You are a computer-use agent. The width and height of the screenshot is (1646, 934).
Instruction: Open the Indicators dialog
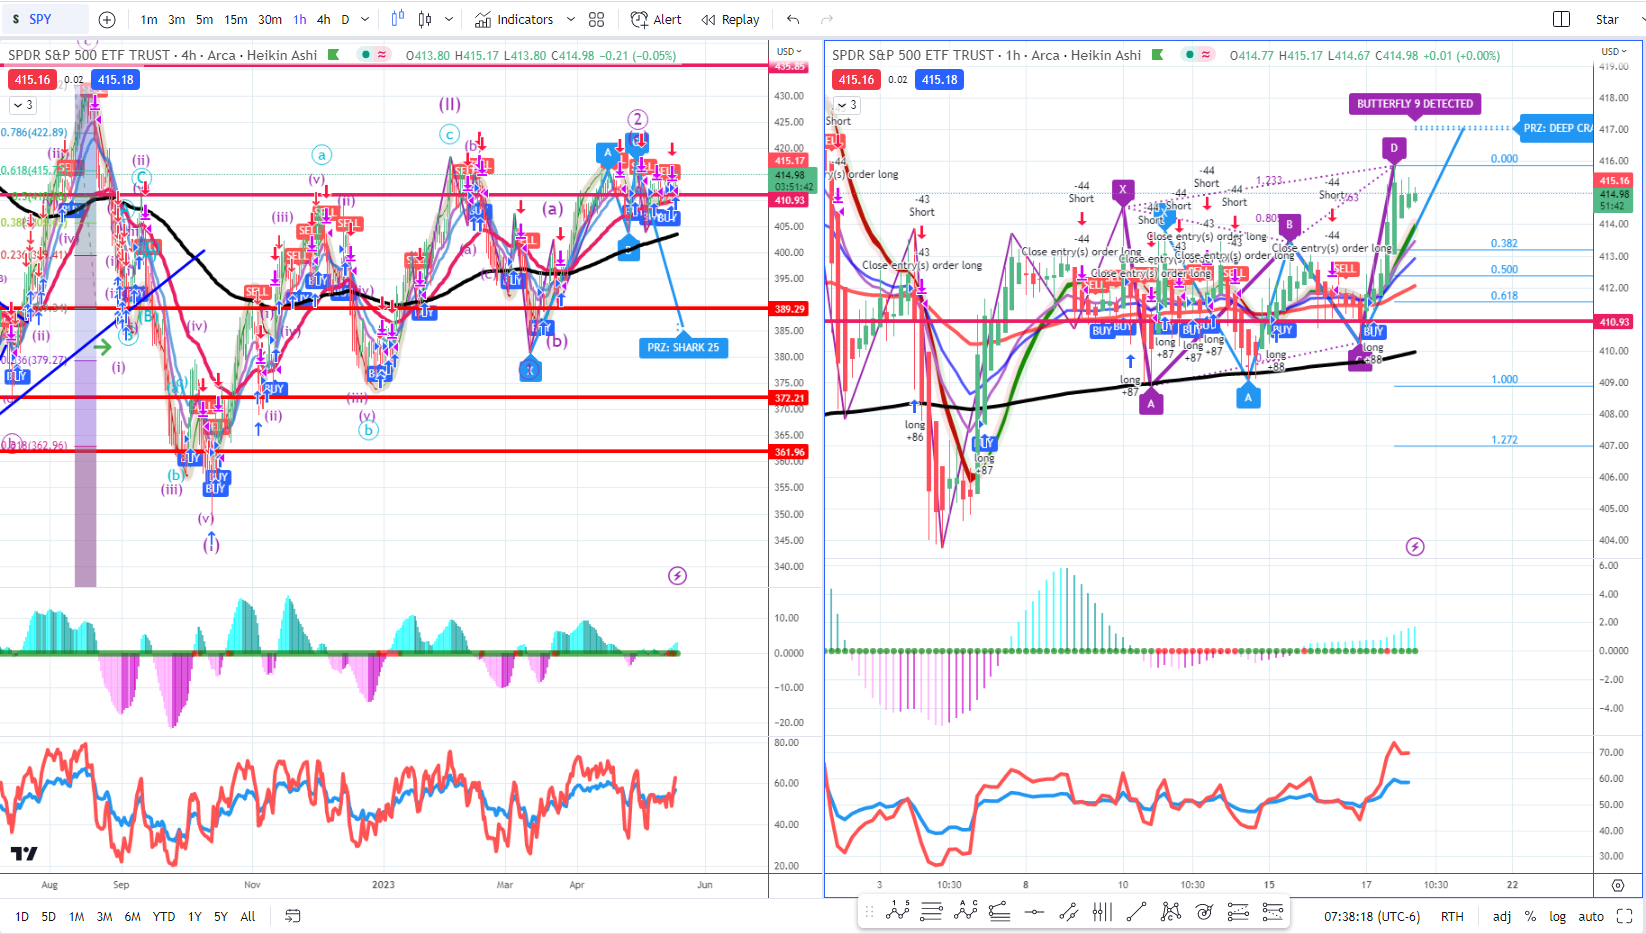[x=514, y=19]
